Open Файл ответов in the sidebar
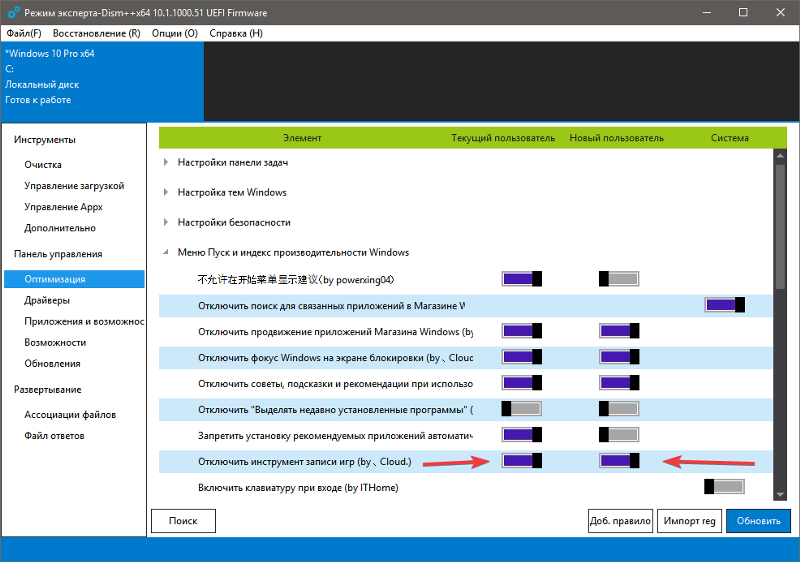 (x=54, y=436)
